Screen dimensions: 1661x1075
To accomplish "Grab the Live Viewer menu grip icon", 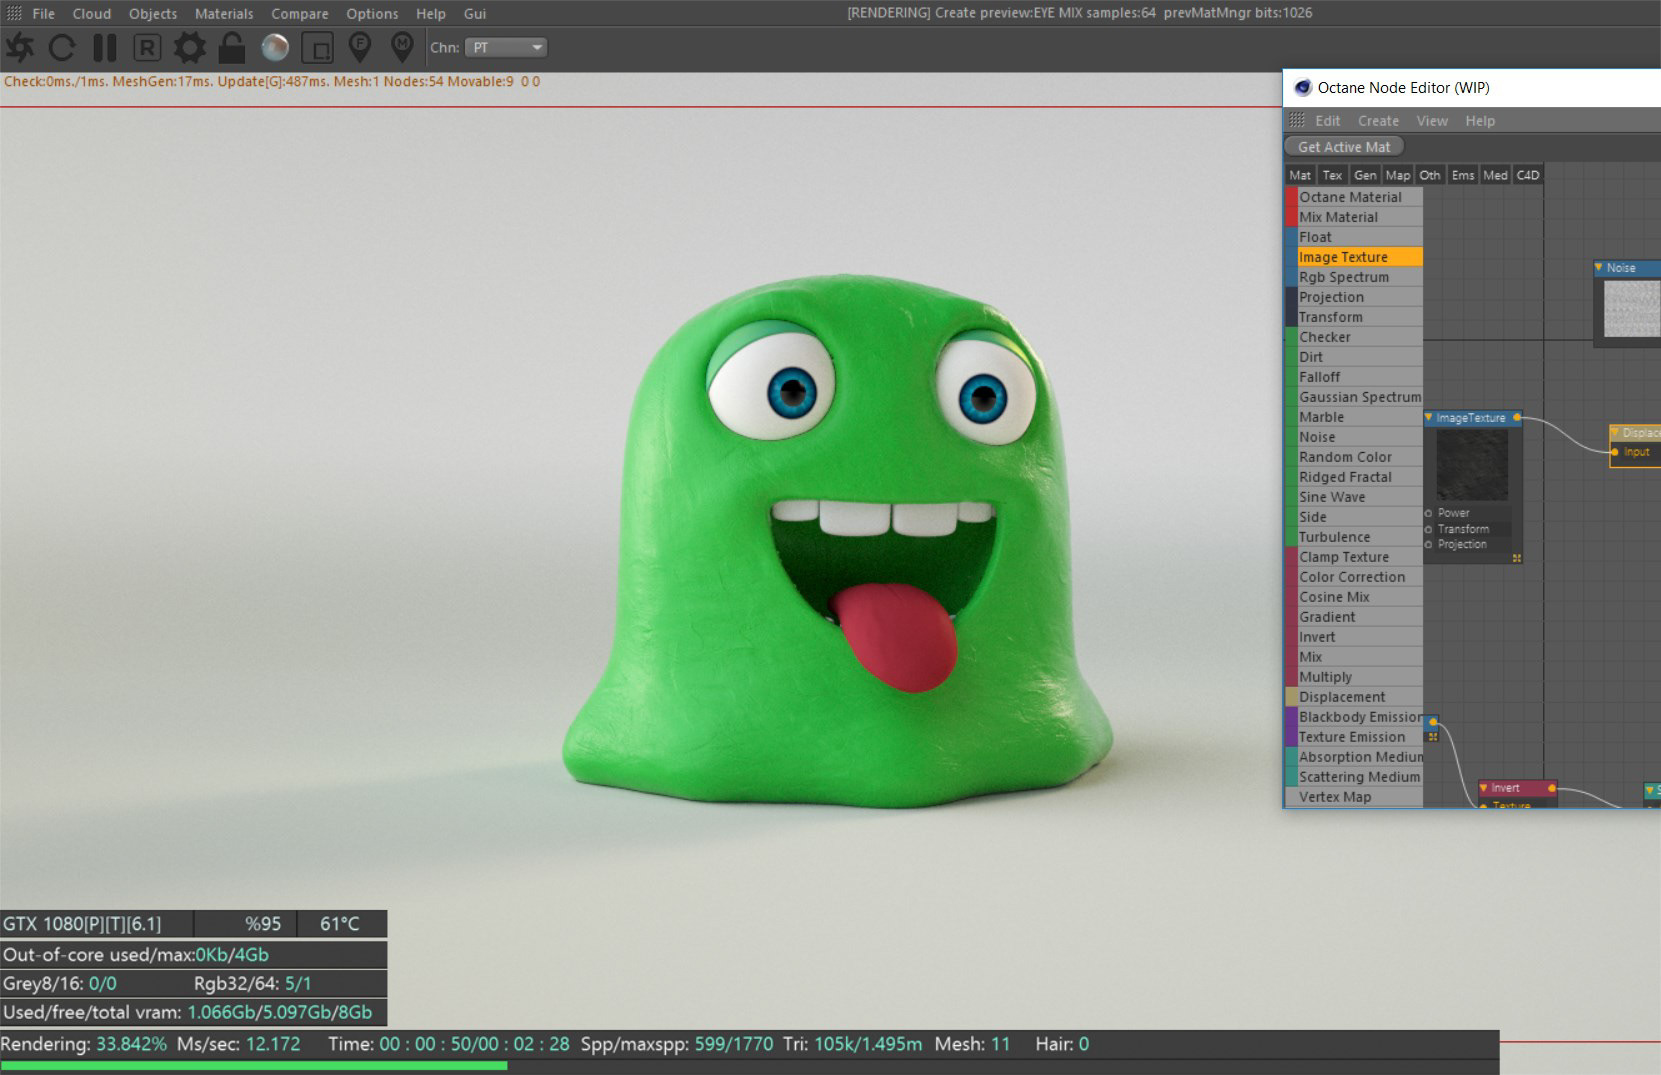I will pyautogui.click(x=14, y=14).
